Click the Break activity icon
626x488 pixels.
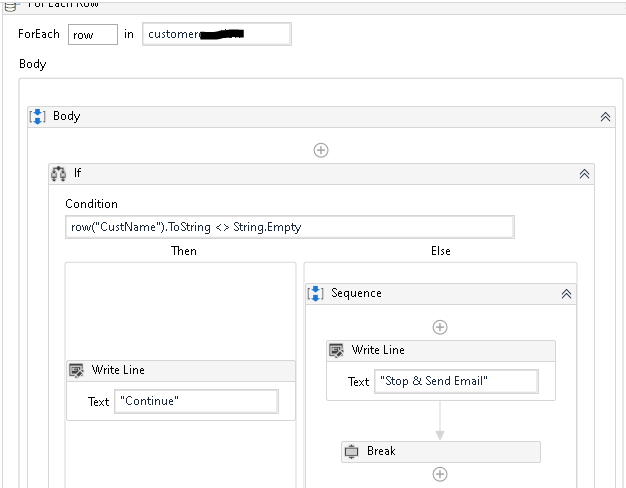coord(352,451)
